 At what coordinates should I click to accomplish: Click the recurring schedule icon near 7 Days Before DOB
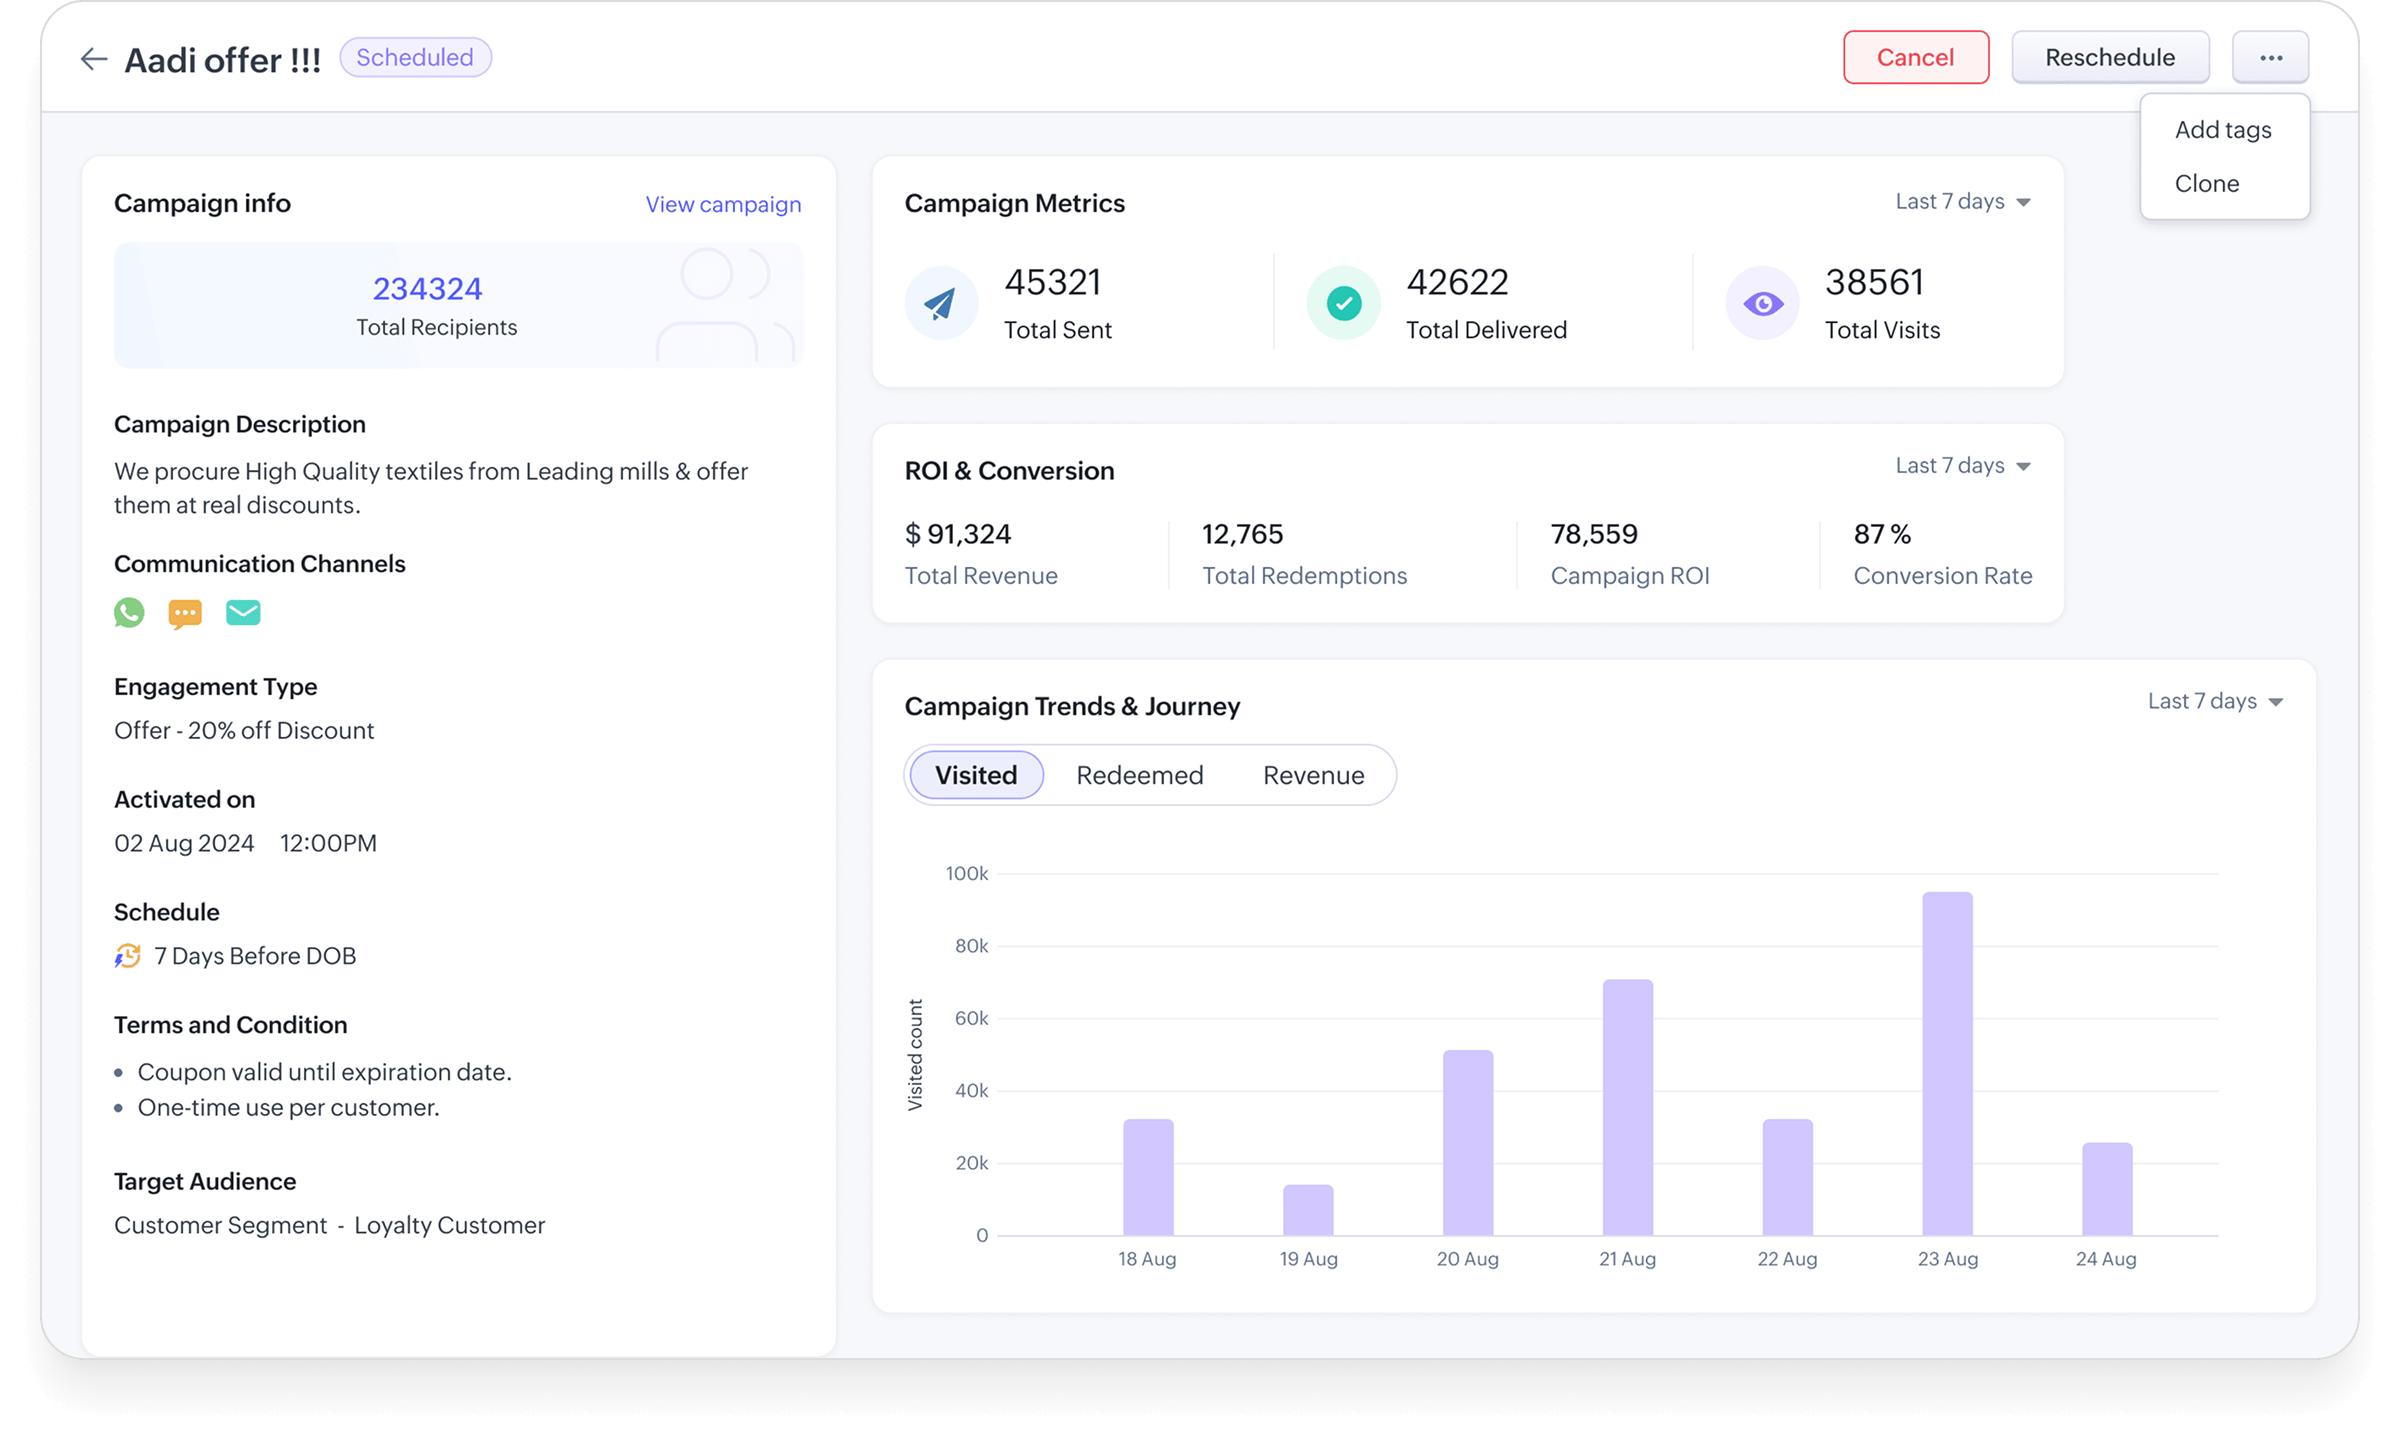click(x=127, y=956)
